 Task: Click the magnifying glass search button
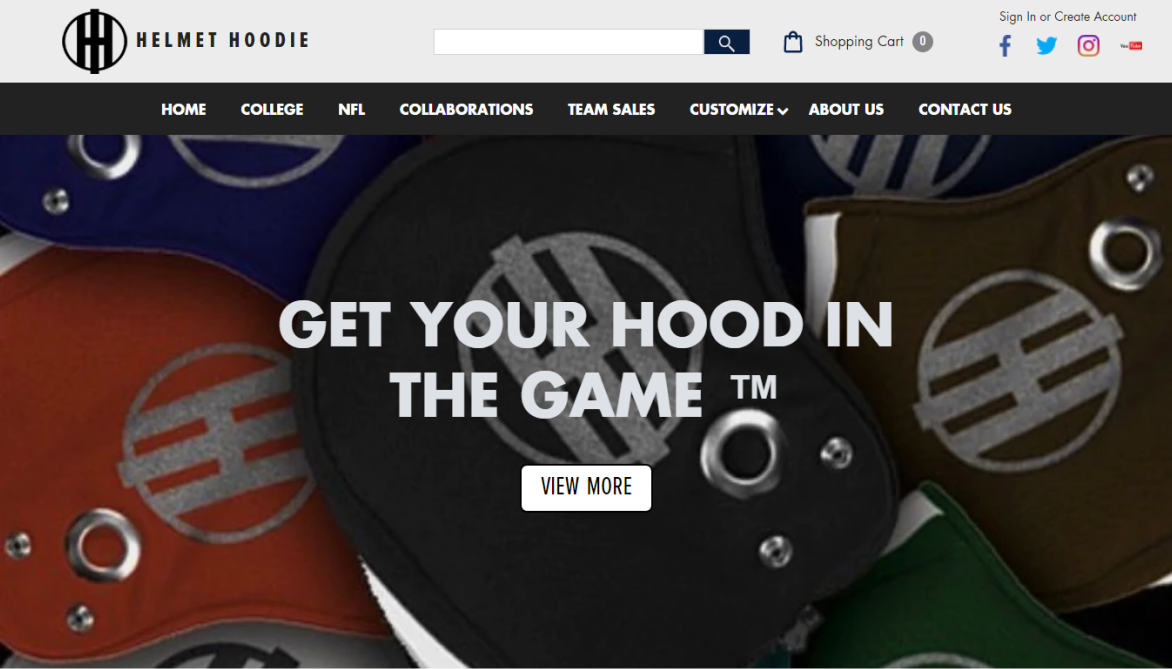click(x=727, y=43)
